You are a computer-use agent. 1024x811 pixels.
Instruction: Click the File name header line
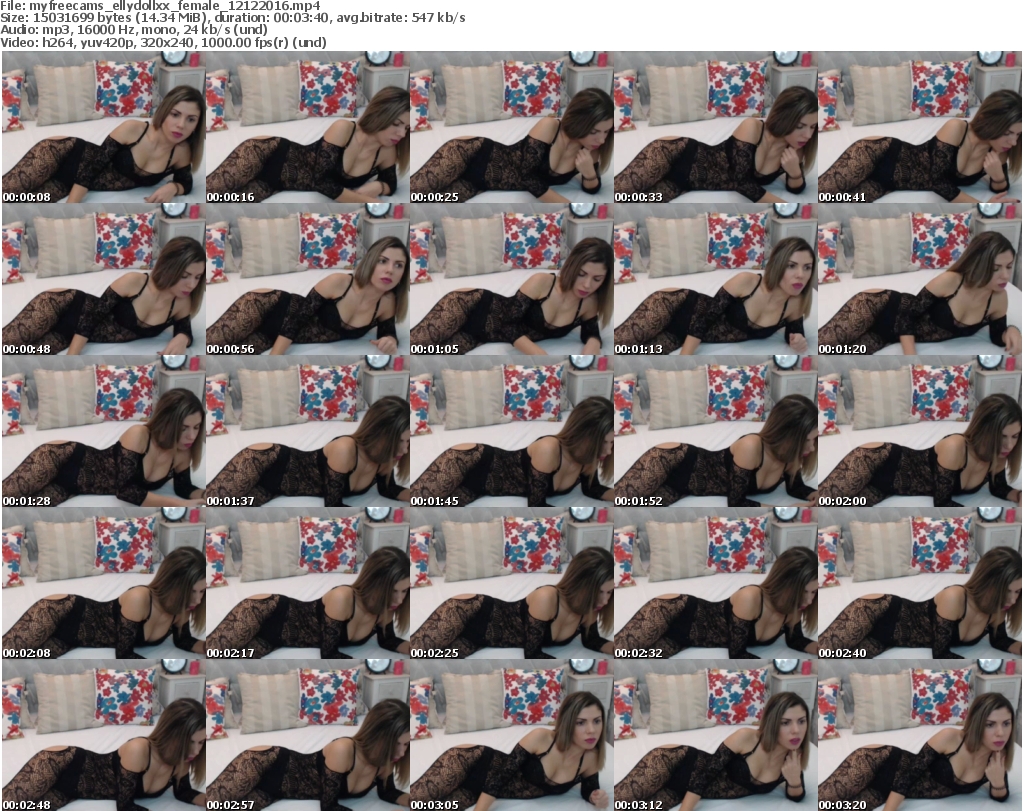(x=161, y=5)
